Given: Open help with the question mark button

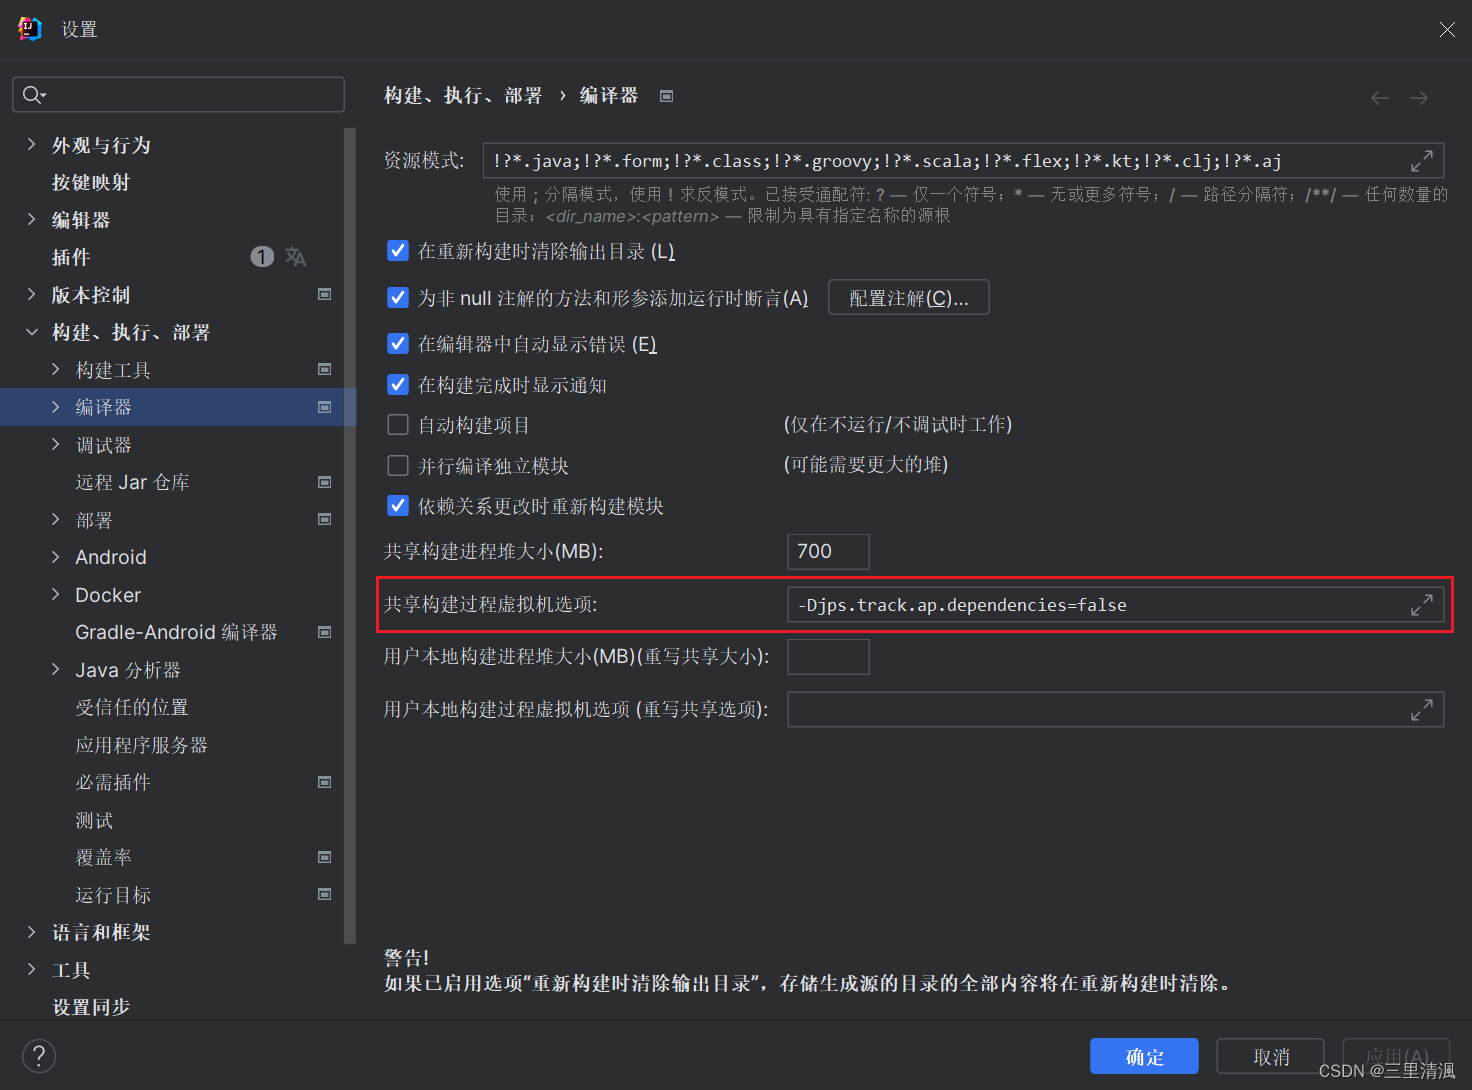Looking at the screenshot, I should (39, 1056).
